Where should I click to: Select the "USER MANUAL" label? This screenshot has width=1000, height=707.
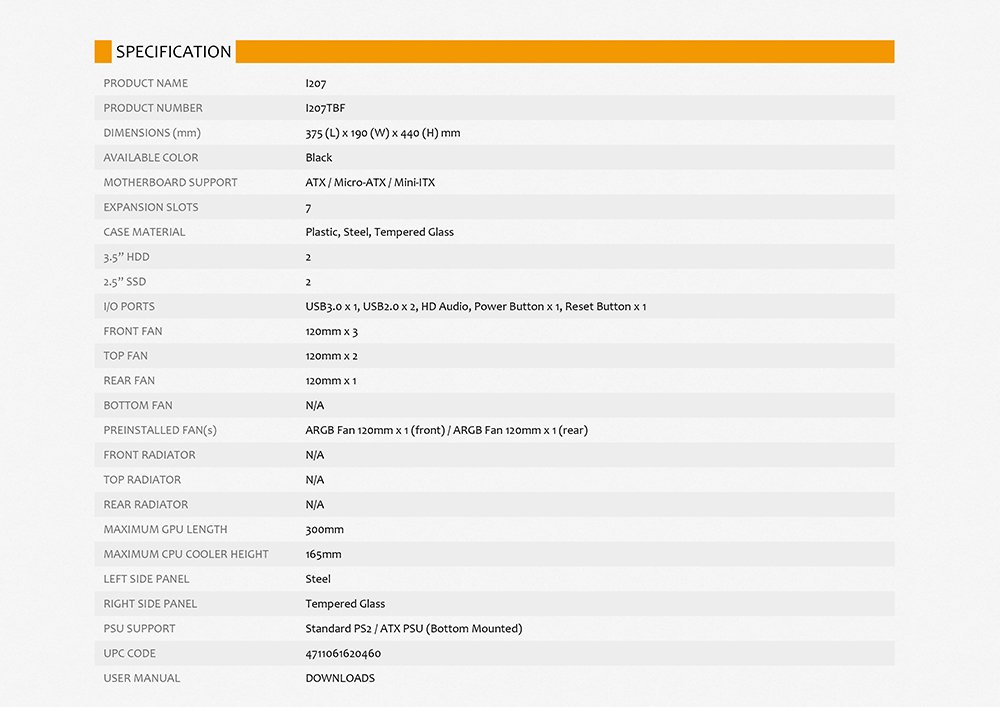[x=142, y=678]
